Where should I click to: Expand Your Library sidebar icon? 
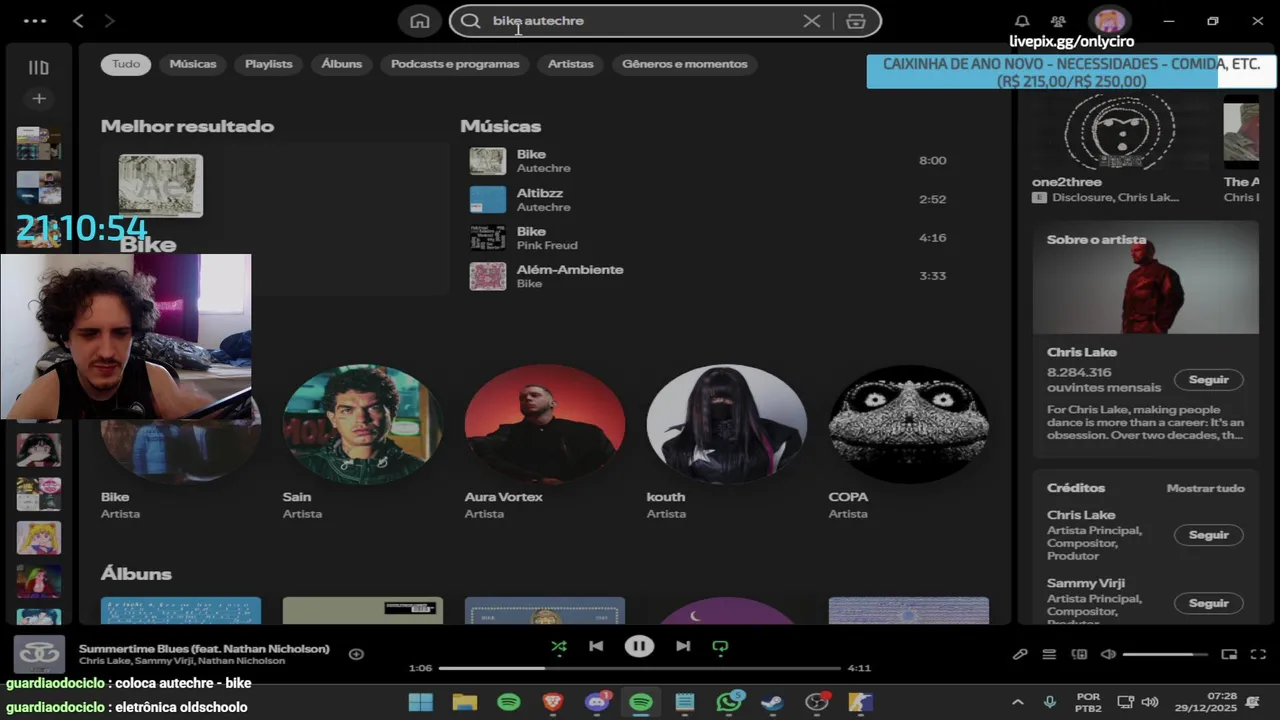[38, 67]
